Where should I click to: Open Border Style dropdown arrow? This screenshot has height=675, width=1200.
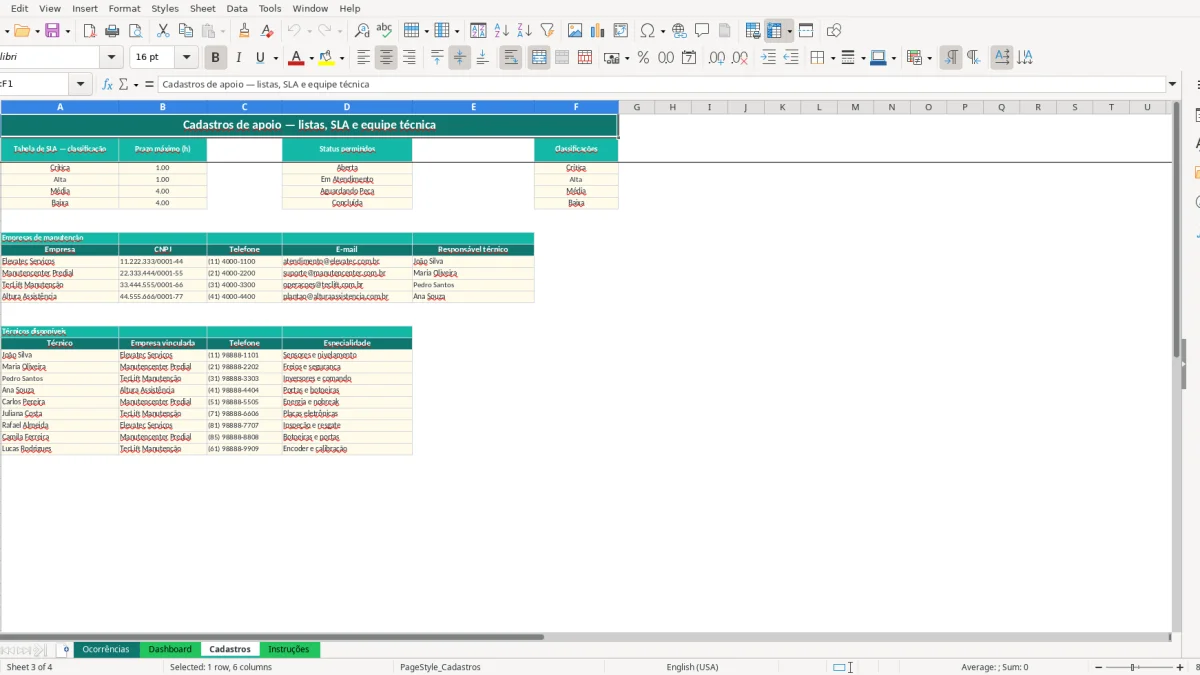[862, 59]
